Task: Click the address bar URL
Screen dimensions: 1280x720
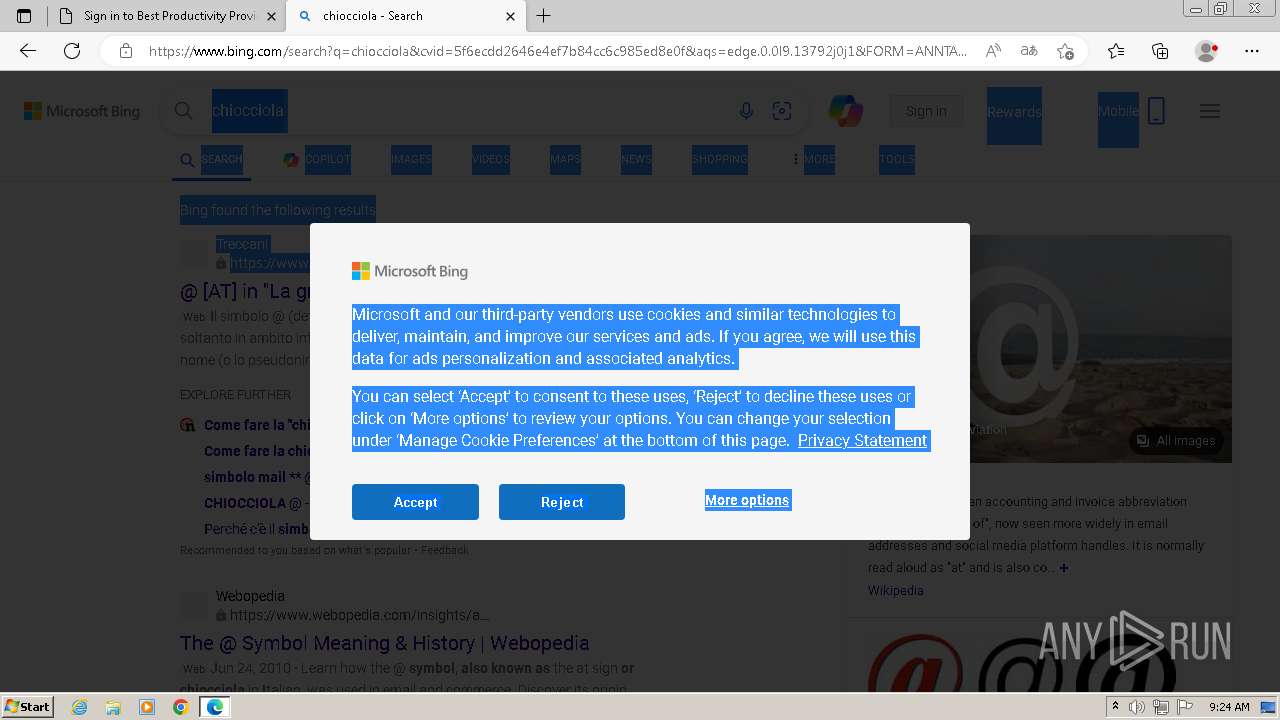Action: point(558,51)
